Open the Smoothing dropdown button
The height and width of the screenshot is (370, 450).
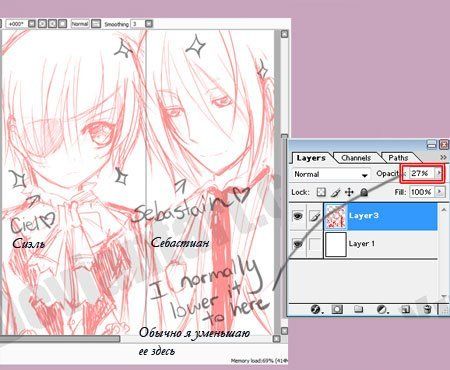[149, 24]
